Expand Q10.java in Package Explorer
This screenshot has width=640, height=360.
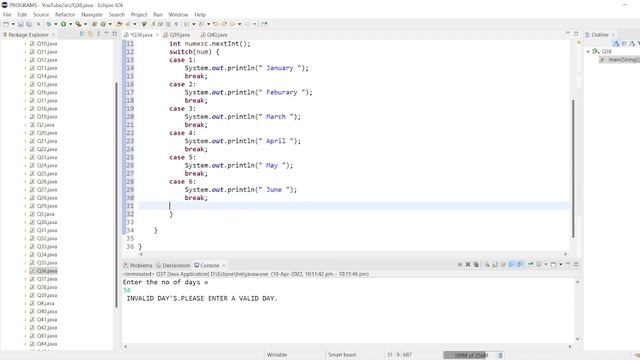coord(25,44)
